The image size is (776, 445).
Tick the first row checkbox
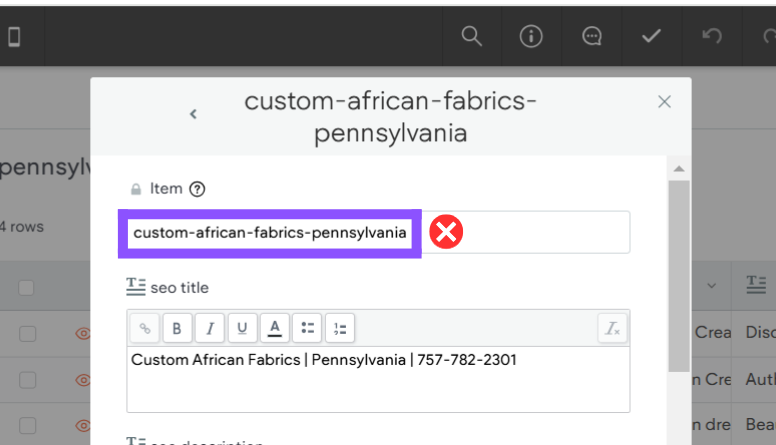point(28,334)
